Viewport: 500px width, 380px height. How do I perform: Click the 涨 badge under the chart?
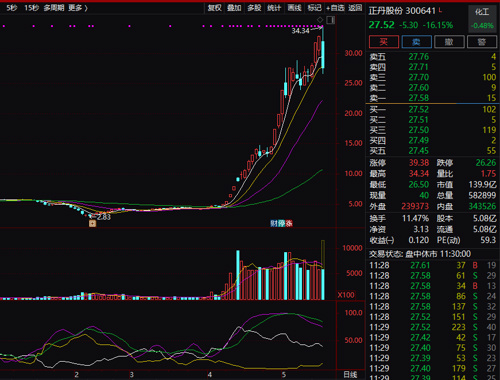(x=289, y=223)
